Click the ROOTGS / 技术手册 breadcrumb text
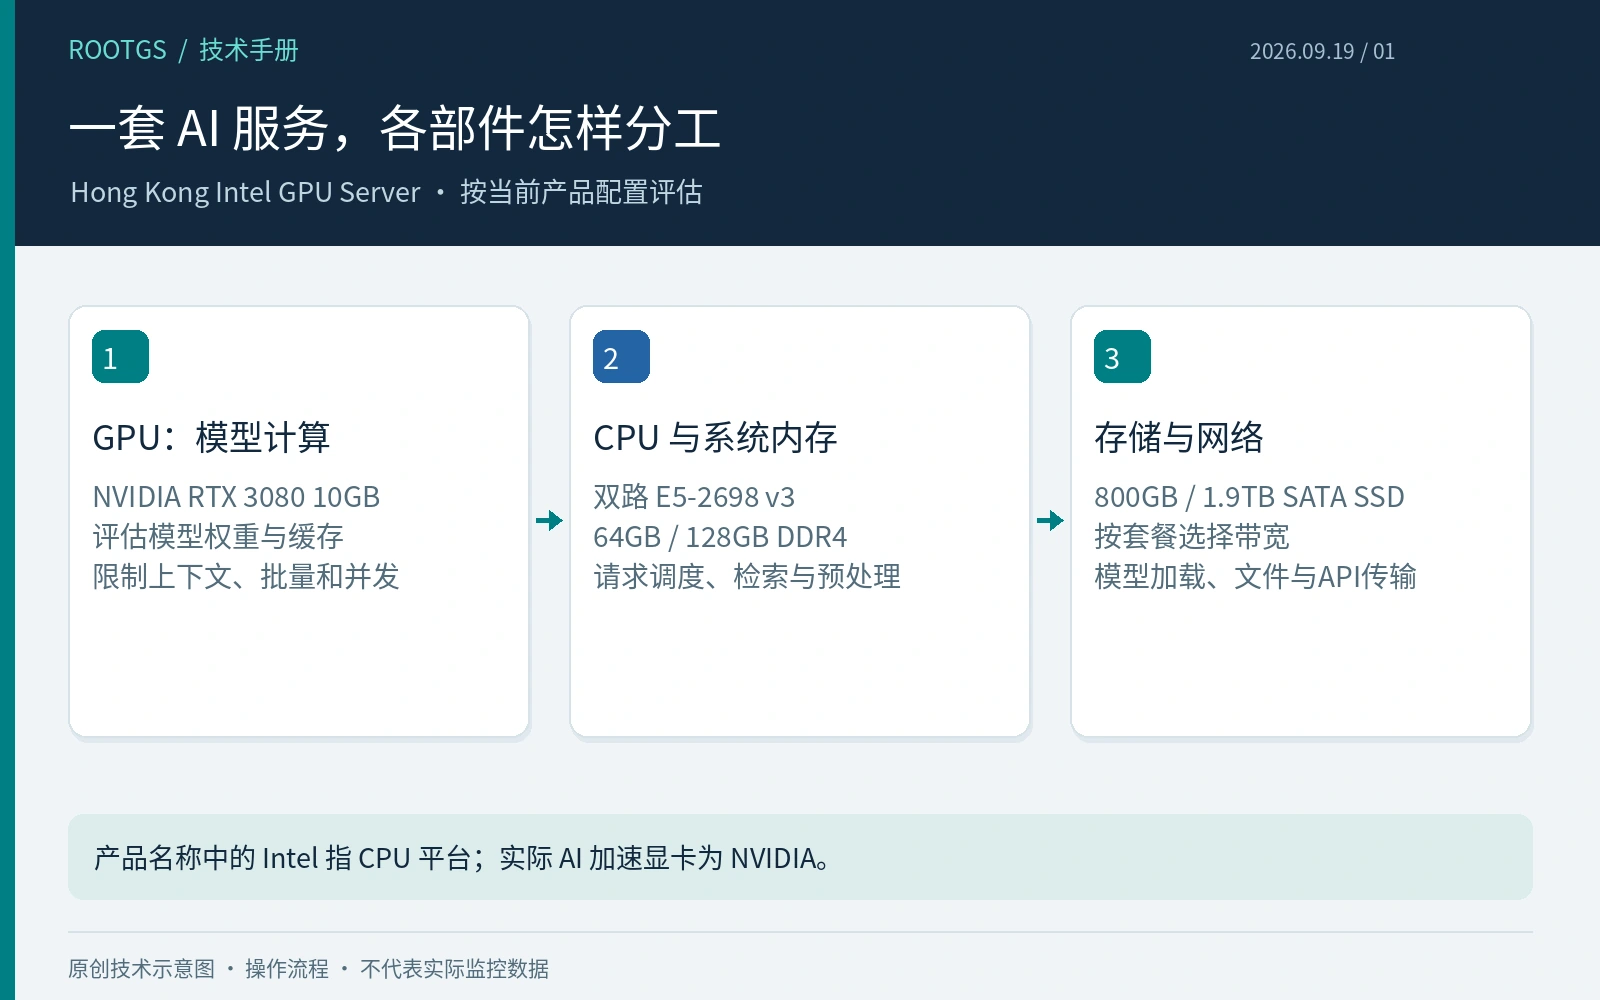 183,50
